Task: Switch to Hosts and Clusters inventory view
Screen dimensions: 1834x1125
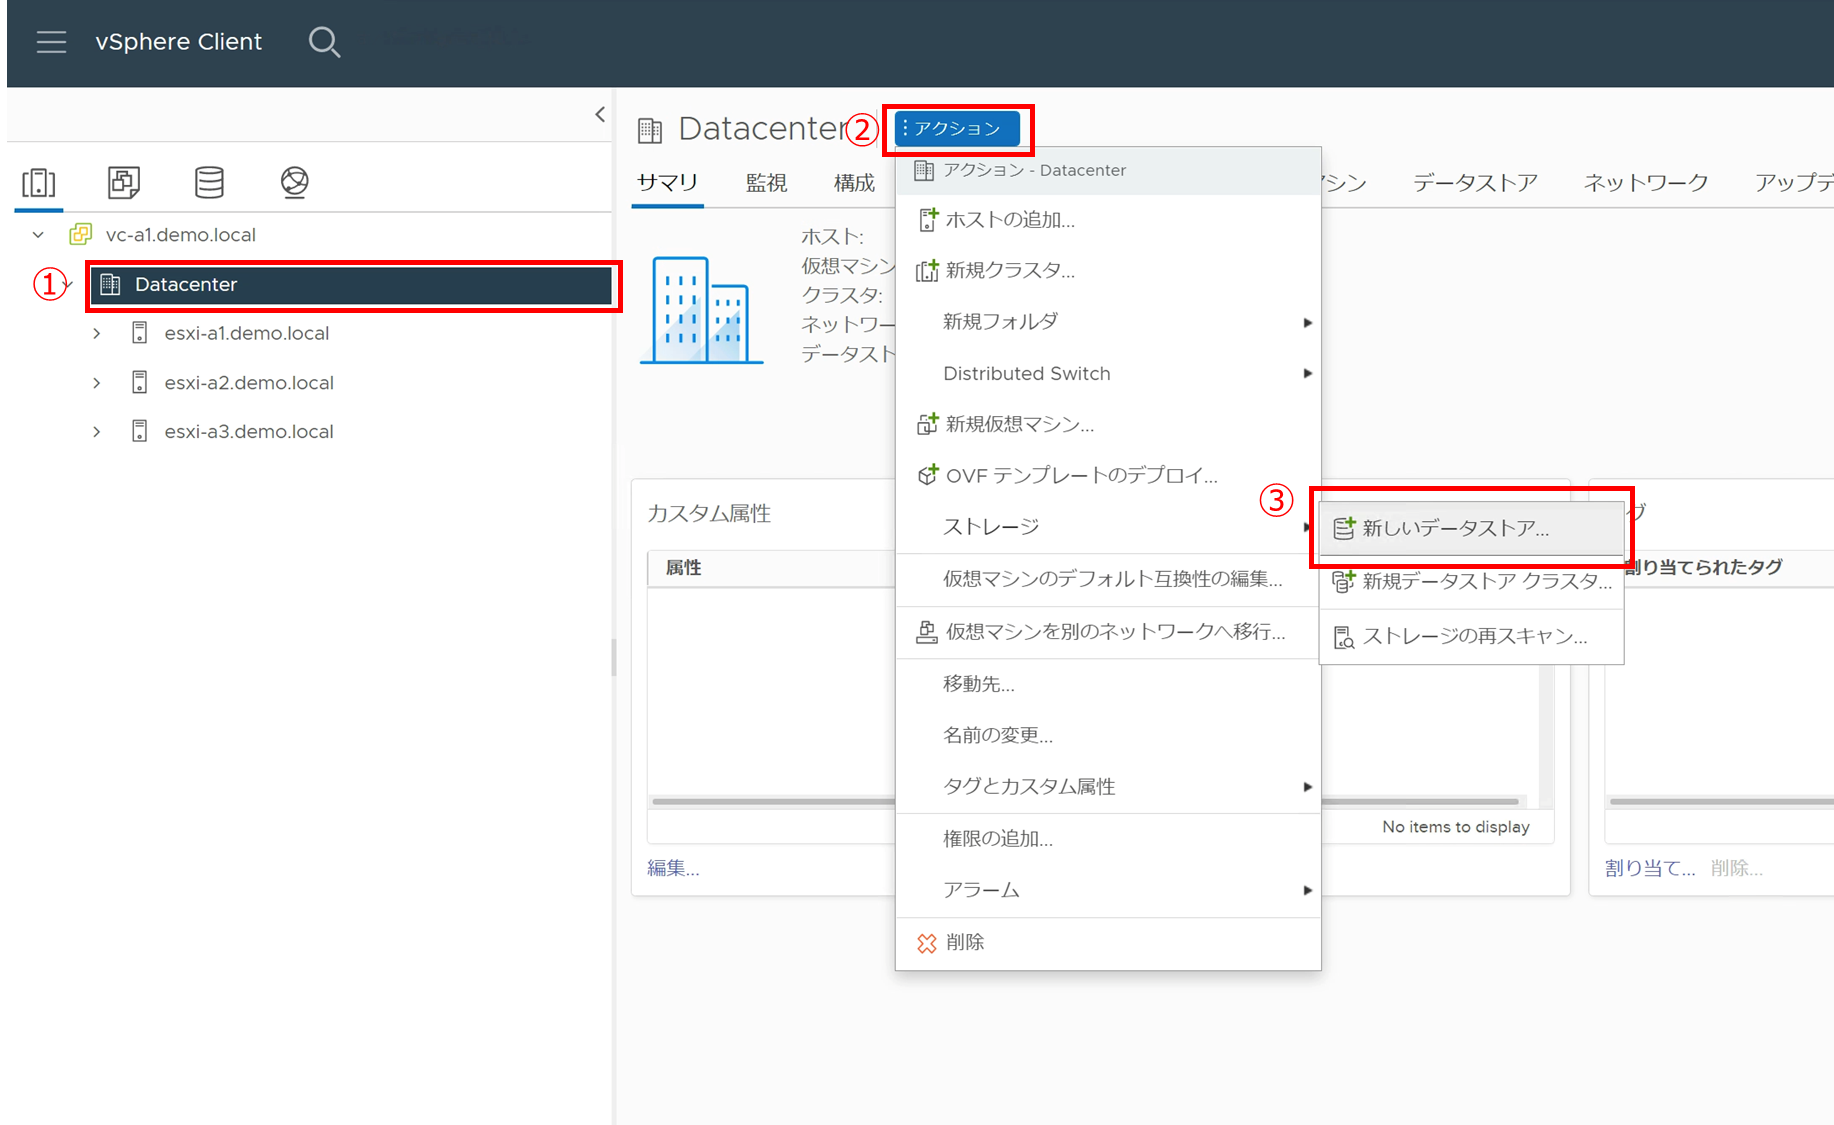Action: tap(39, 182)
